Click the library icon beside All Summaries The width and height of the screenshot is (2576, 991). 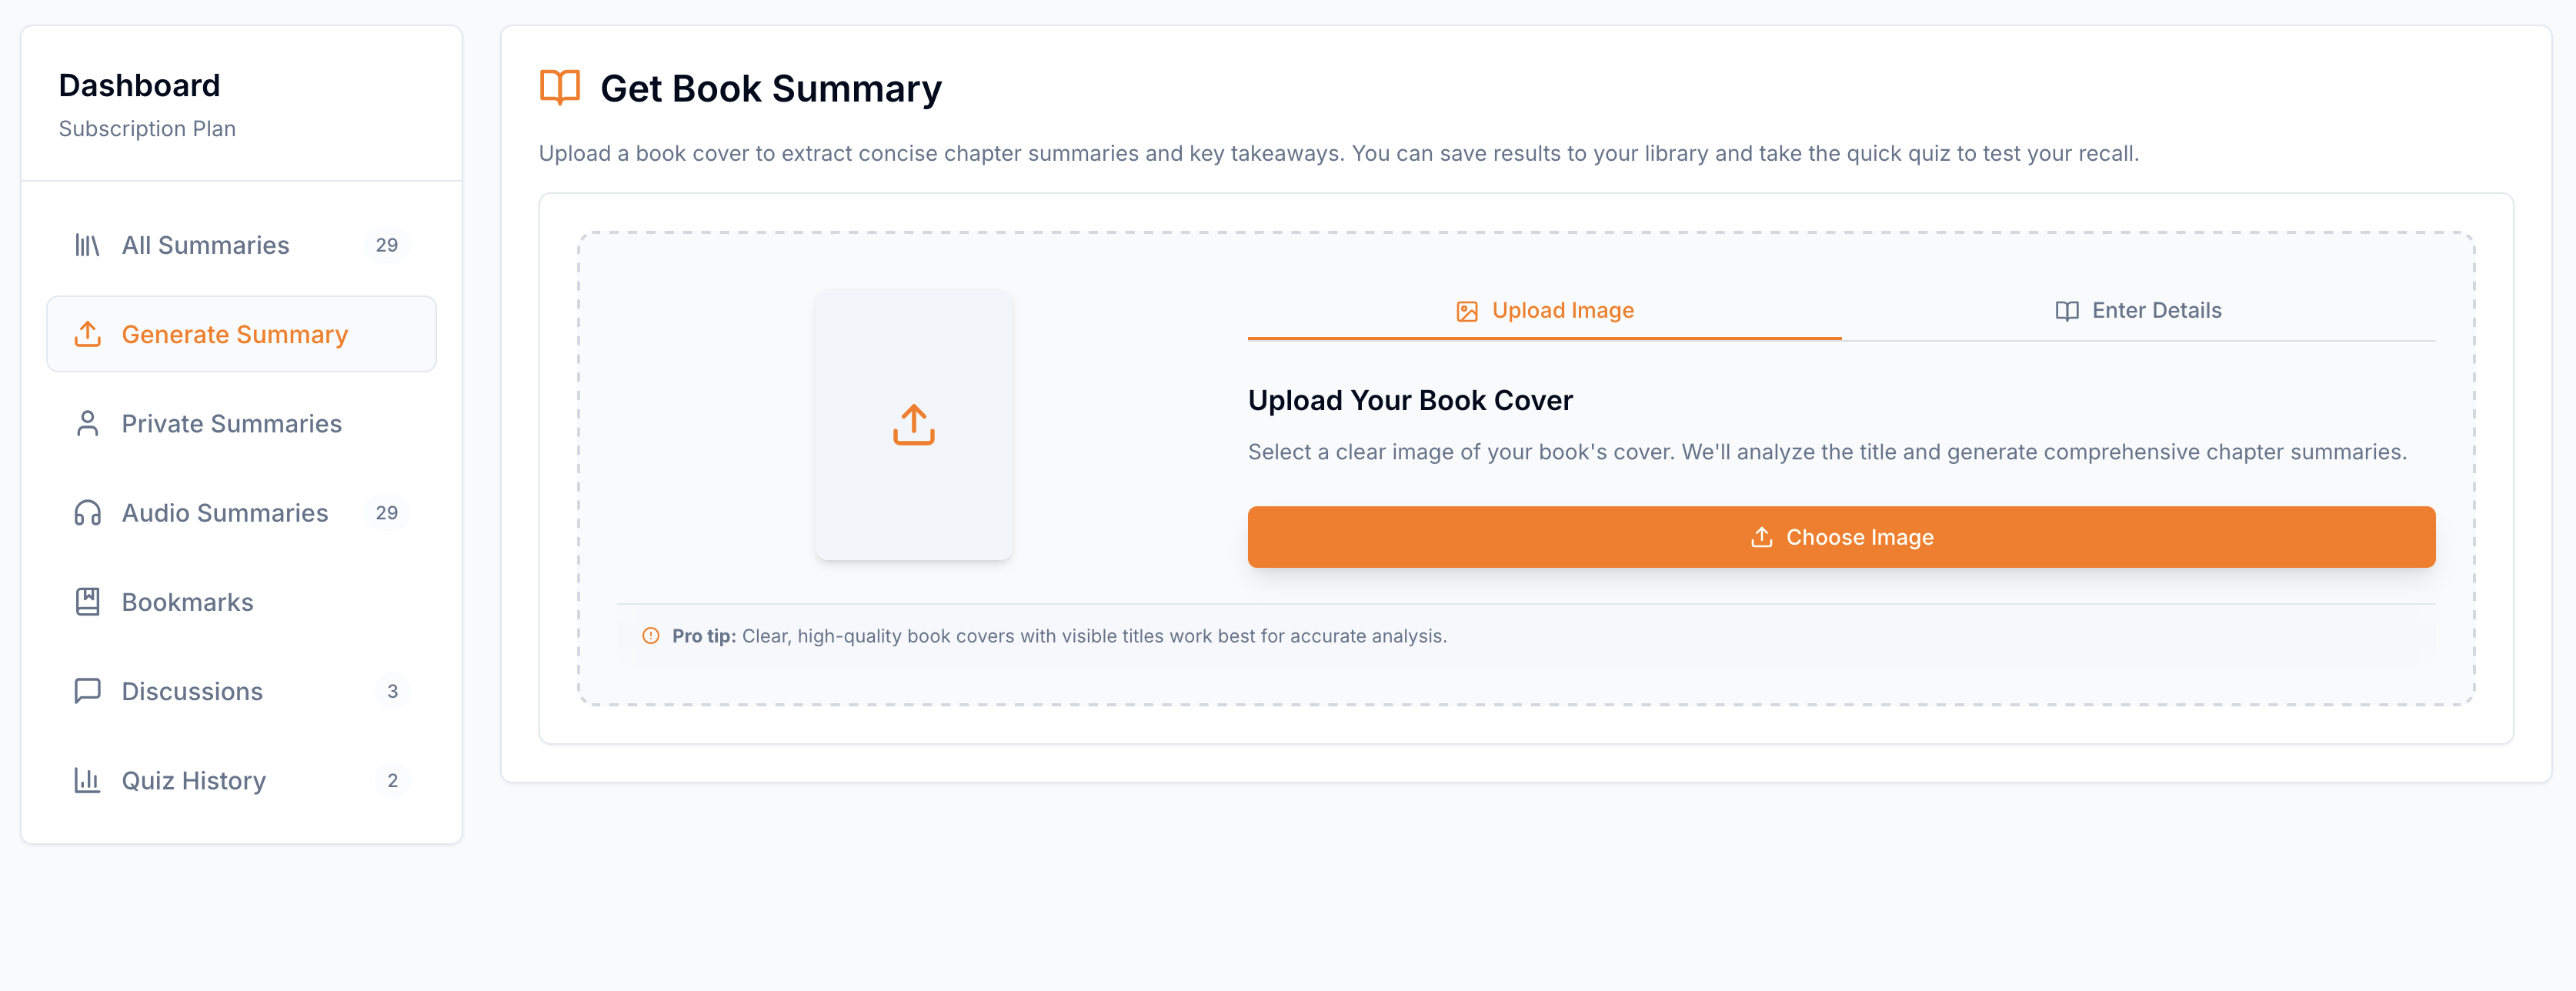[x=87, y=245]
